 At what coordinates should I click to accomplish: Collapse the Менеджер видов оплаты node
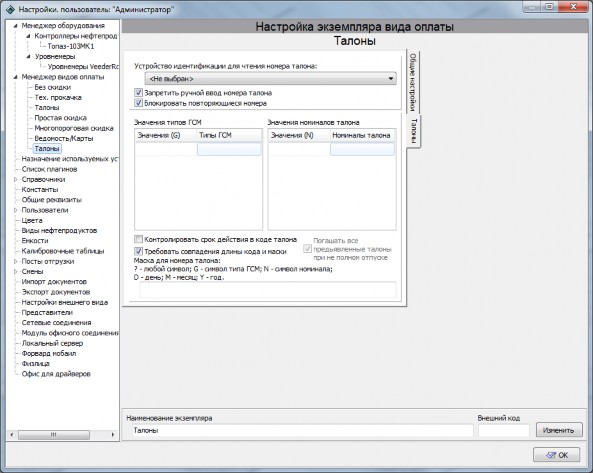(16, 77)
